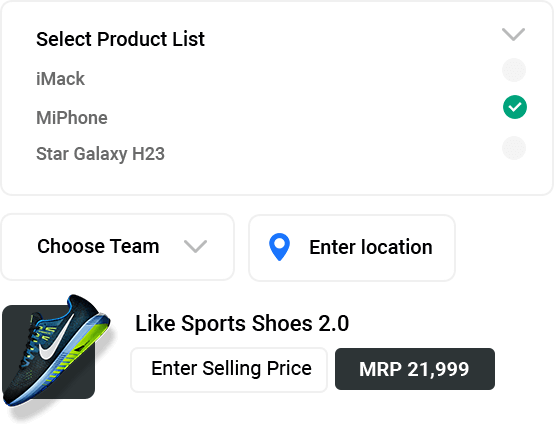Click the Enter location button
This screenshot has width=554, height=425.
coord(352,248)
